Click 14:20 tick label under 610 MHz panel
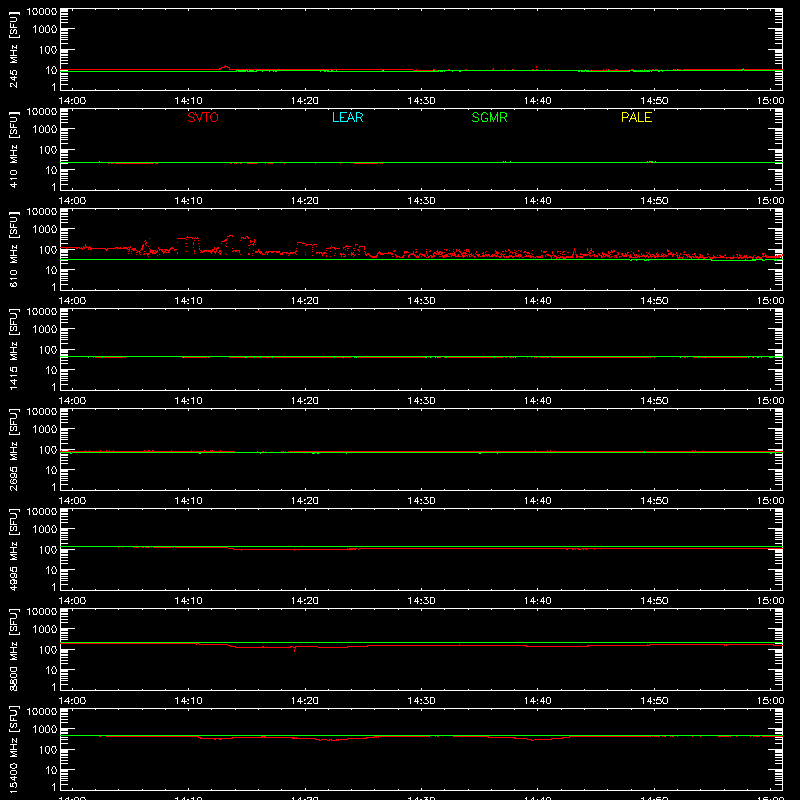Image resolution: width=800 pixels, height=800 pixels. tap(305, 301)
